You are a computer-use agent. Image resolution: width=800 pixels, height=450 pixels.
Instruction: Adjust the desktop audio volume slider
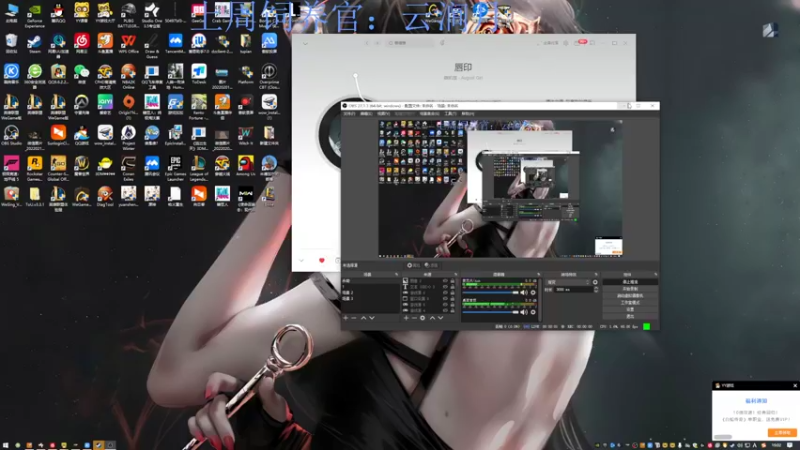click(490, 312)
